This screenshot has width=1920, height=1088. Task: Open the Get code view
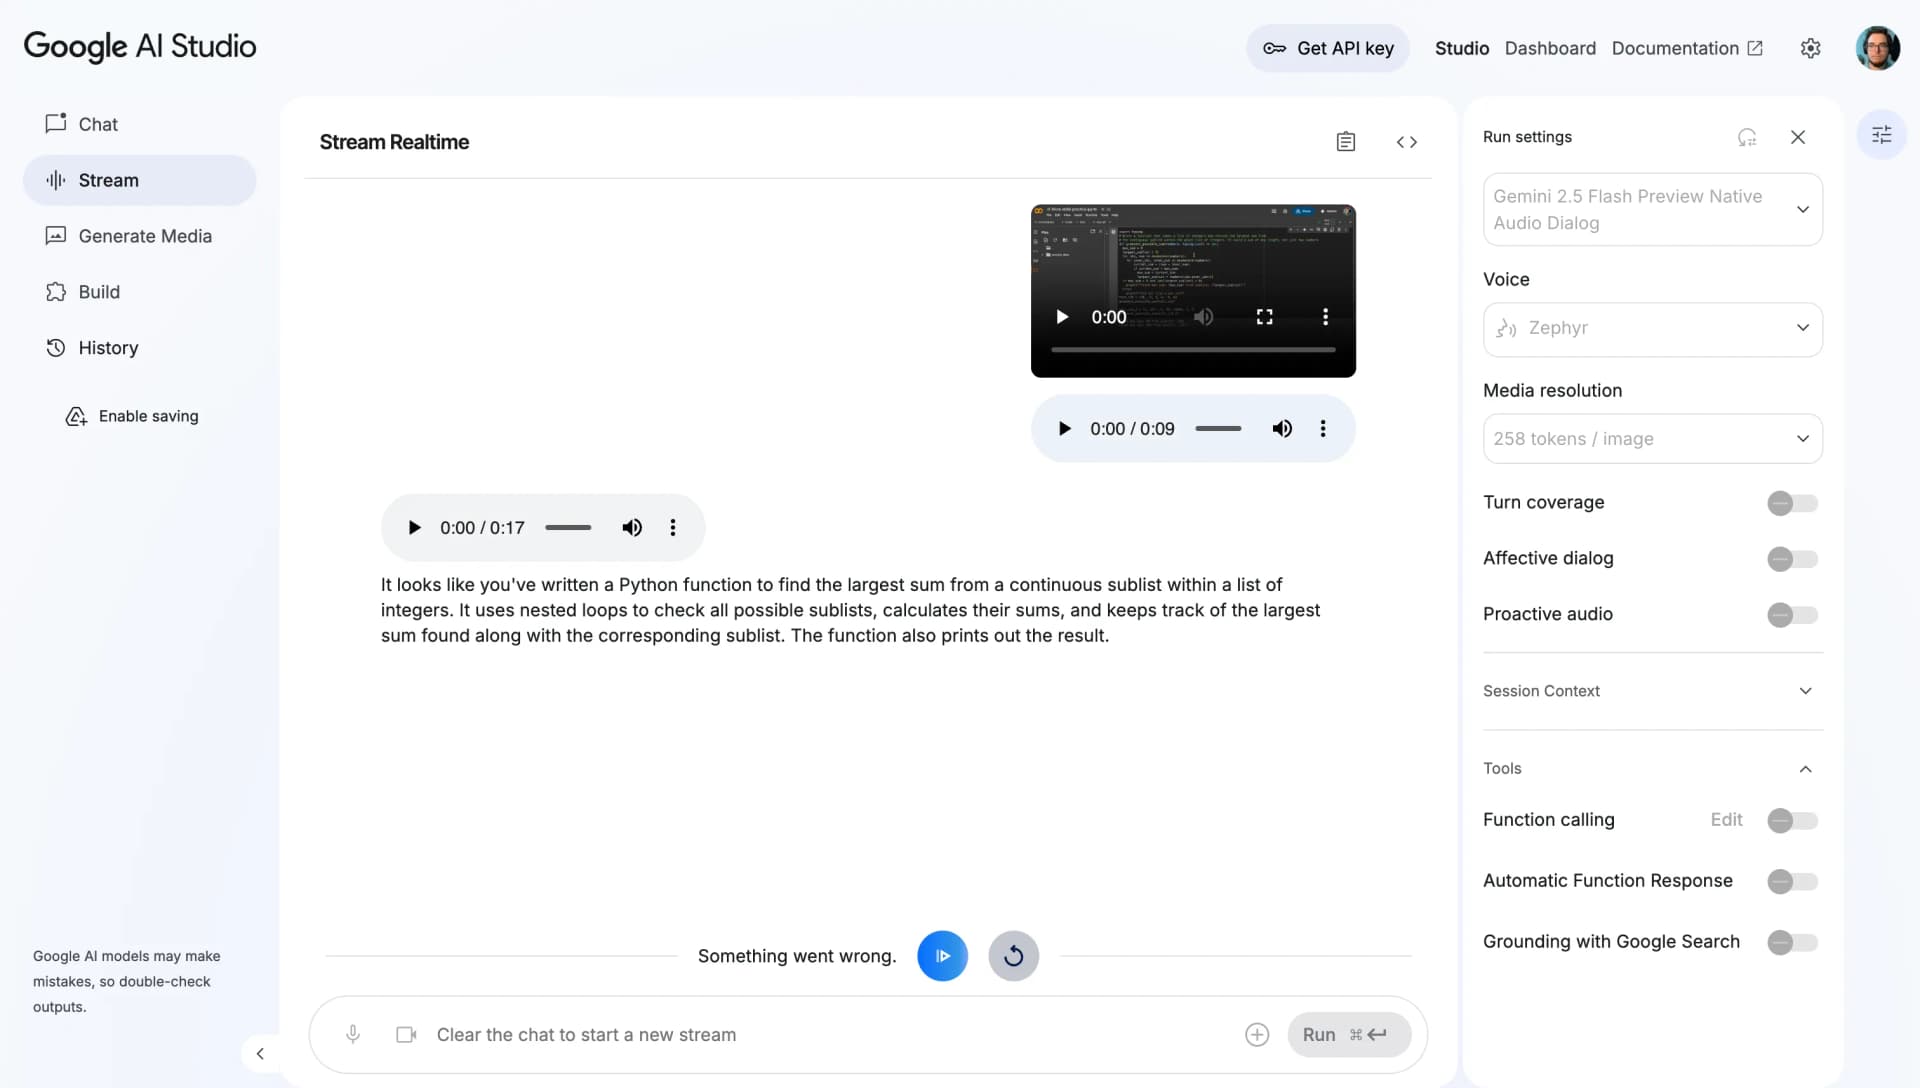click(1406, 141)
